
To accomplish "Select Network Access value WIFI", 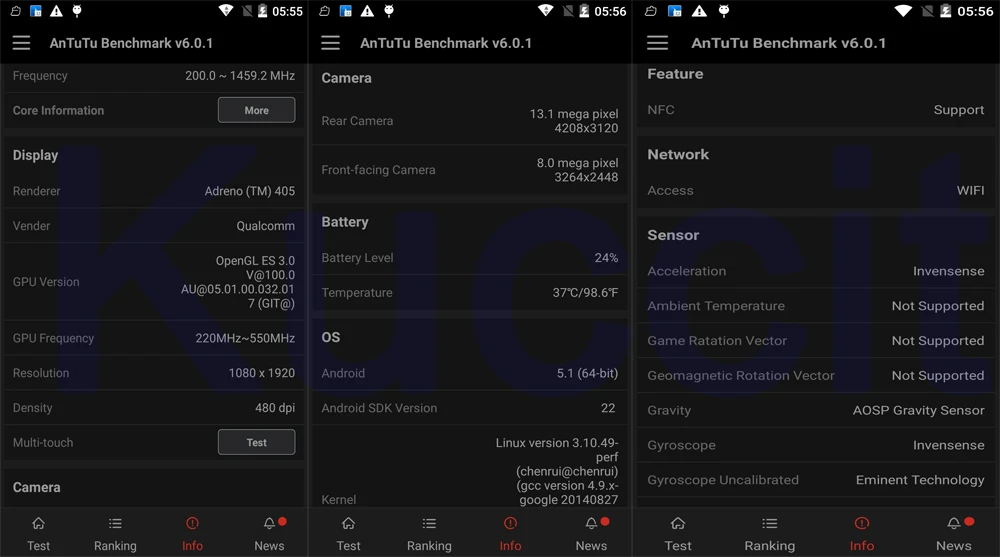I will coord(970,190).
